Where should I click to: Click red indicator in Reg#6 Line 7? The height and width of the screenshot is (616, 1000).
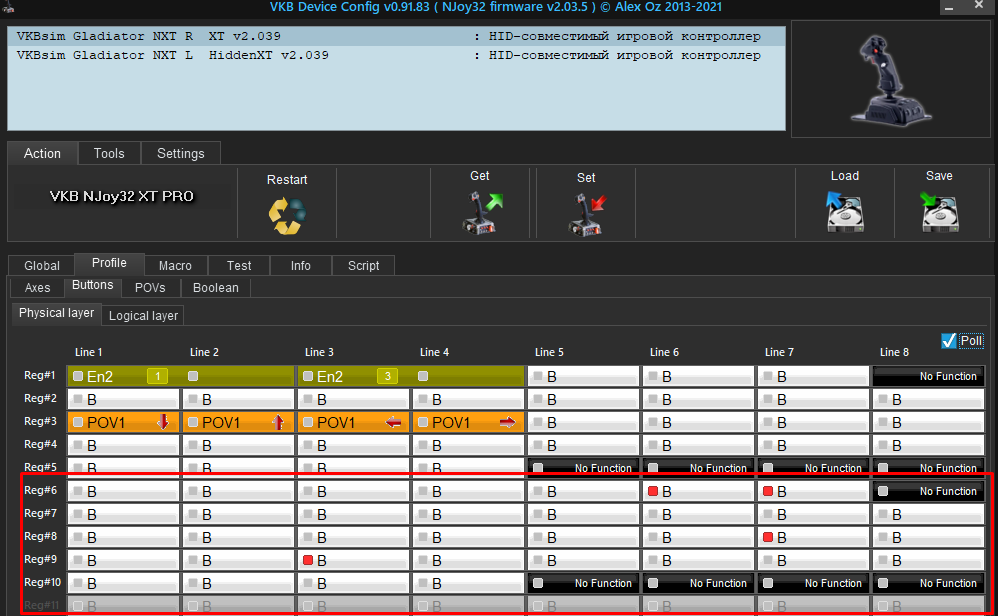pyautogui.click(x=768, y=491)
